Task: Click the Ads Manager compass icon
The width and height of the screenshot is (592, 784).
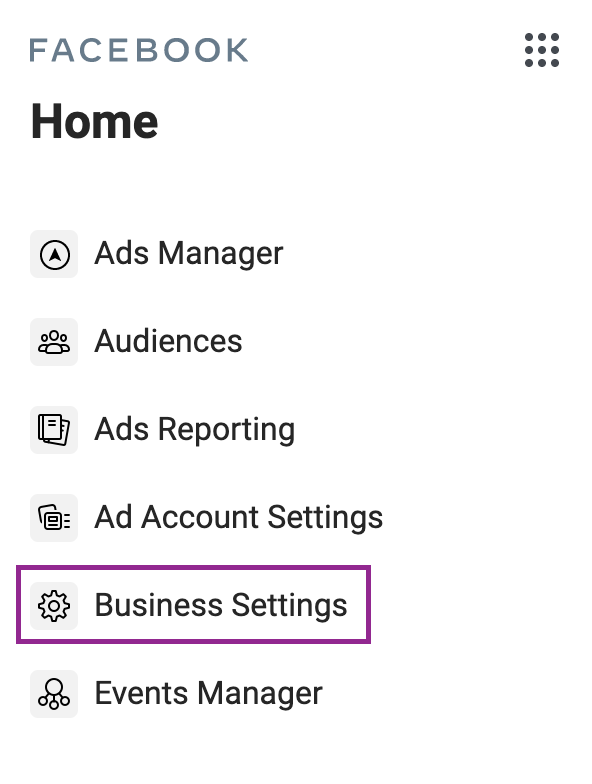Action: 54,254
